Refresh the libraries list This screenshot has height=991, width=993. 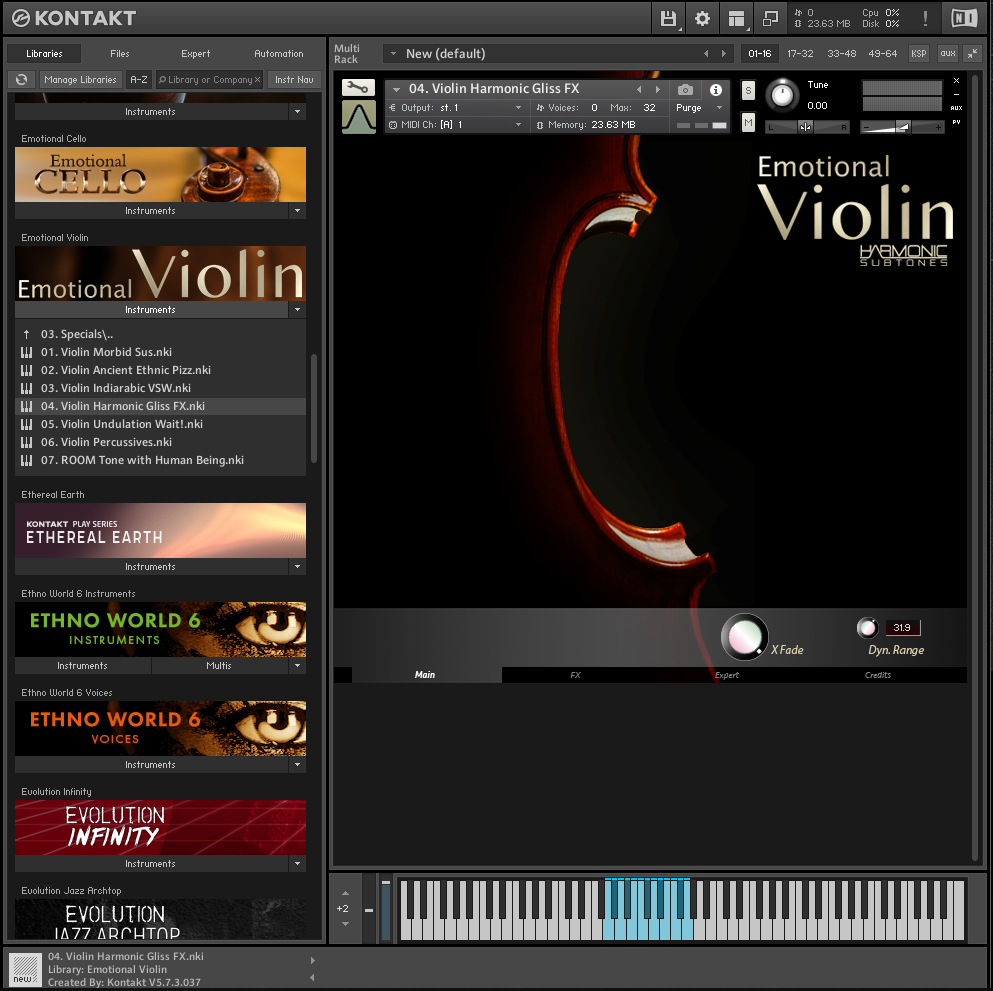point(22,80)
